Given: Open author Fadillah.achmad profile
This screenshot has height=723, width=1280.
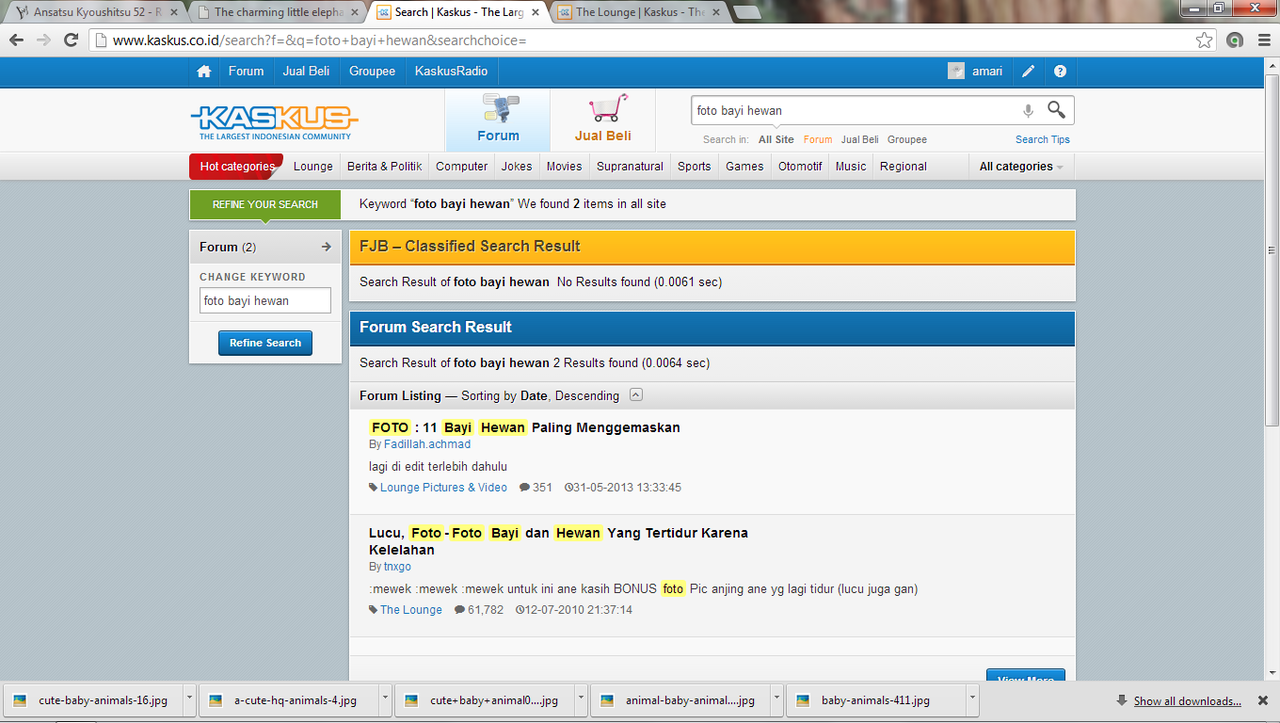Looking at the screenshot, I should 427,444.
